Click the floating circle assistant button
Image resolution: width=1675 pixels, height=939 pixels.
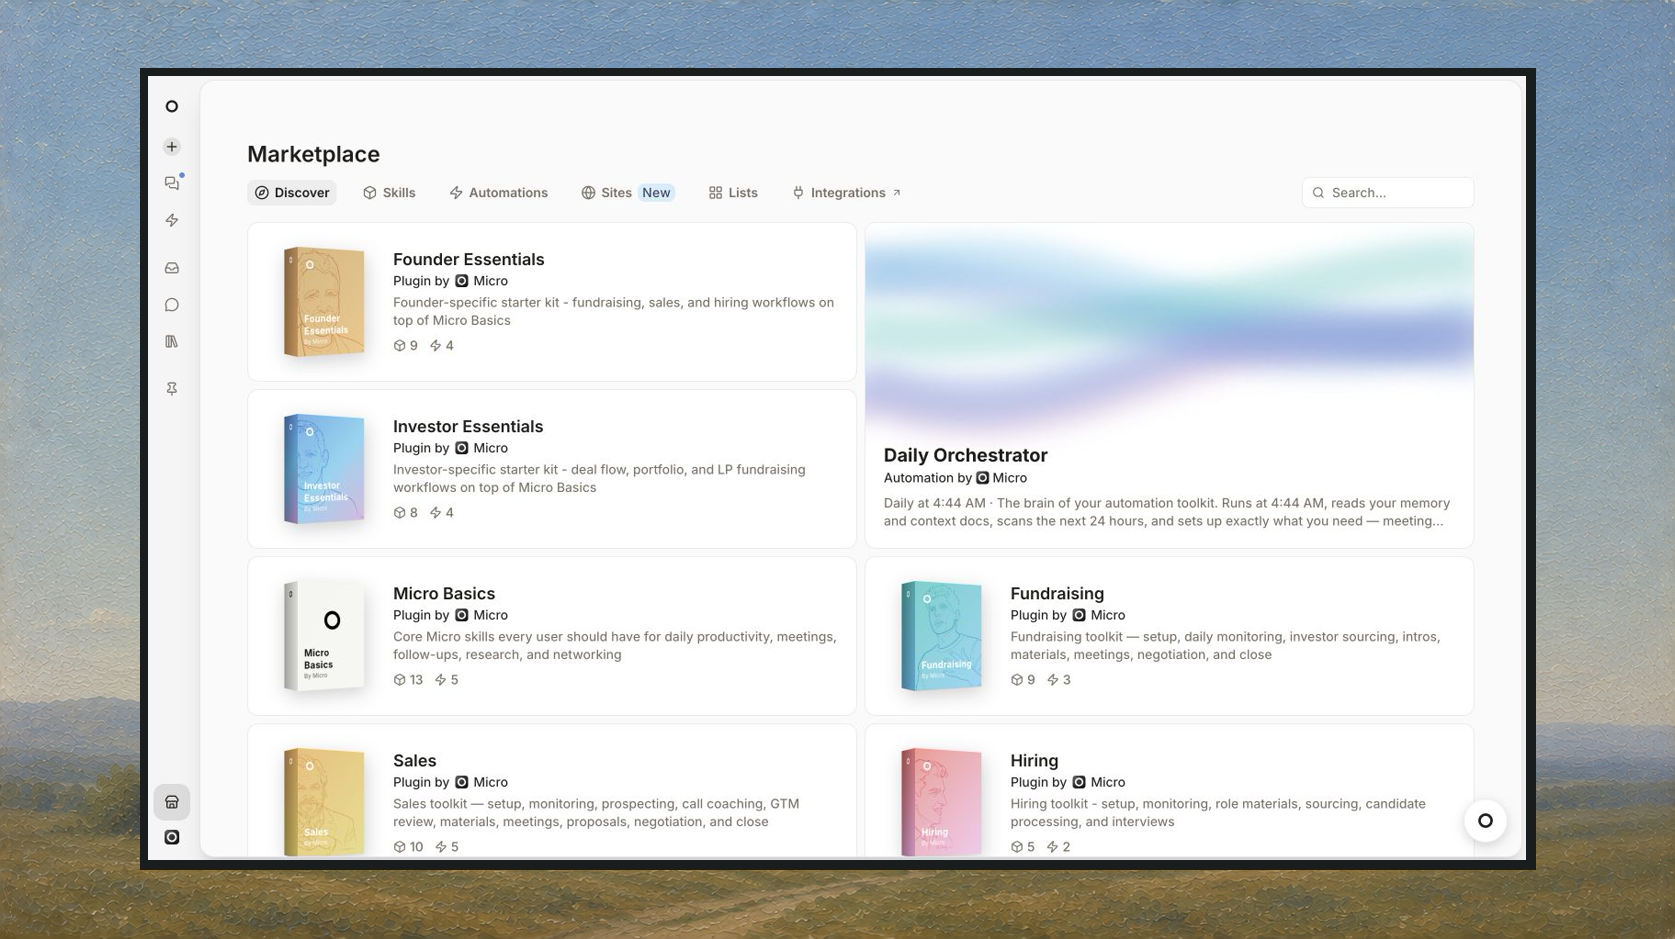(x=1485, y=821)
